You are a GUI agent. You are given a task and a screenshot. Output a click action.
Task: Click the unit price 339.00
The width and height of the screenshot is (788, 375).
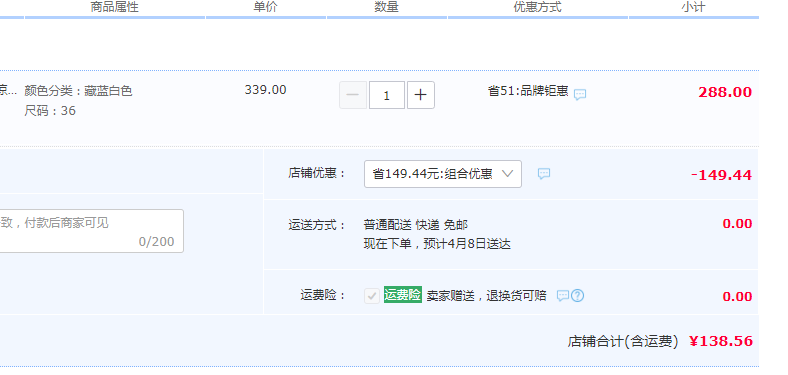coord(265,90)
